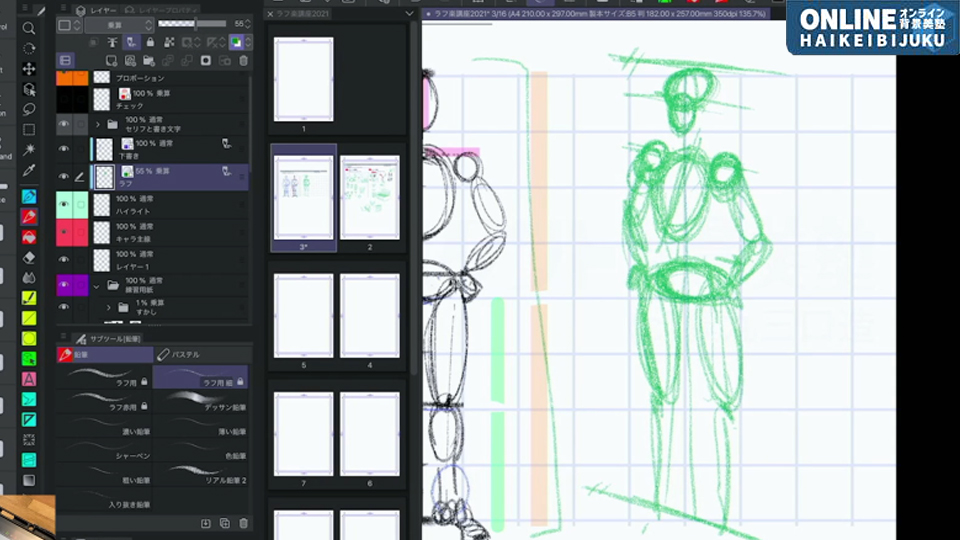Select the pink Text tool
Viewport: 960px width, 540px height.
point(29,379)
